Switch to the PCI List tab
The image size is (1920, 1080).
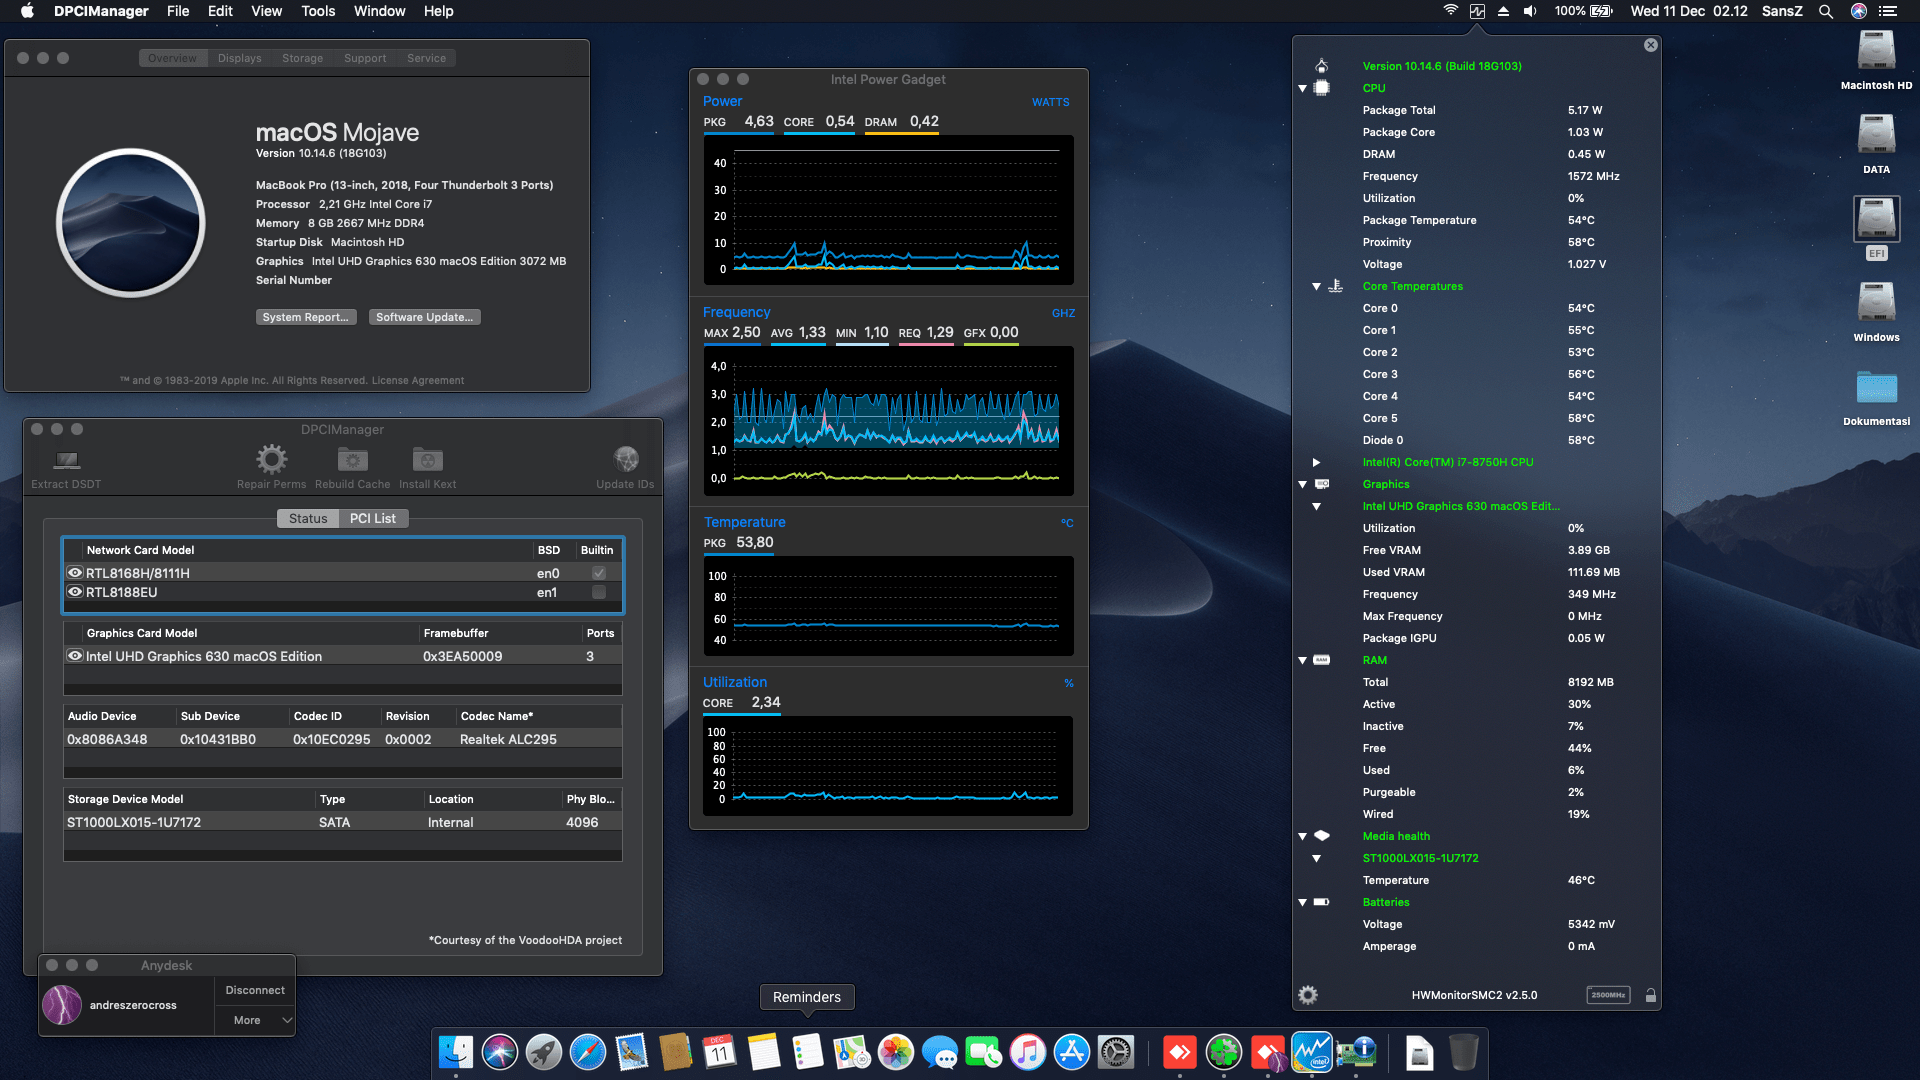[x=371, y=518]
